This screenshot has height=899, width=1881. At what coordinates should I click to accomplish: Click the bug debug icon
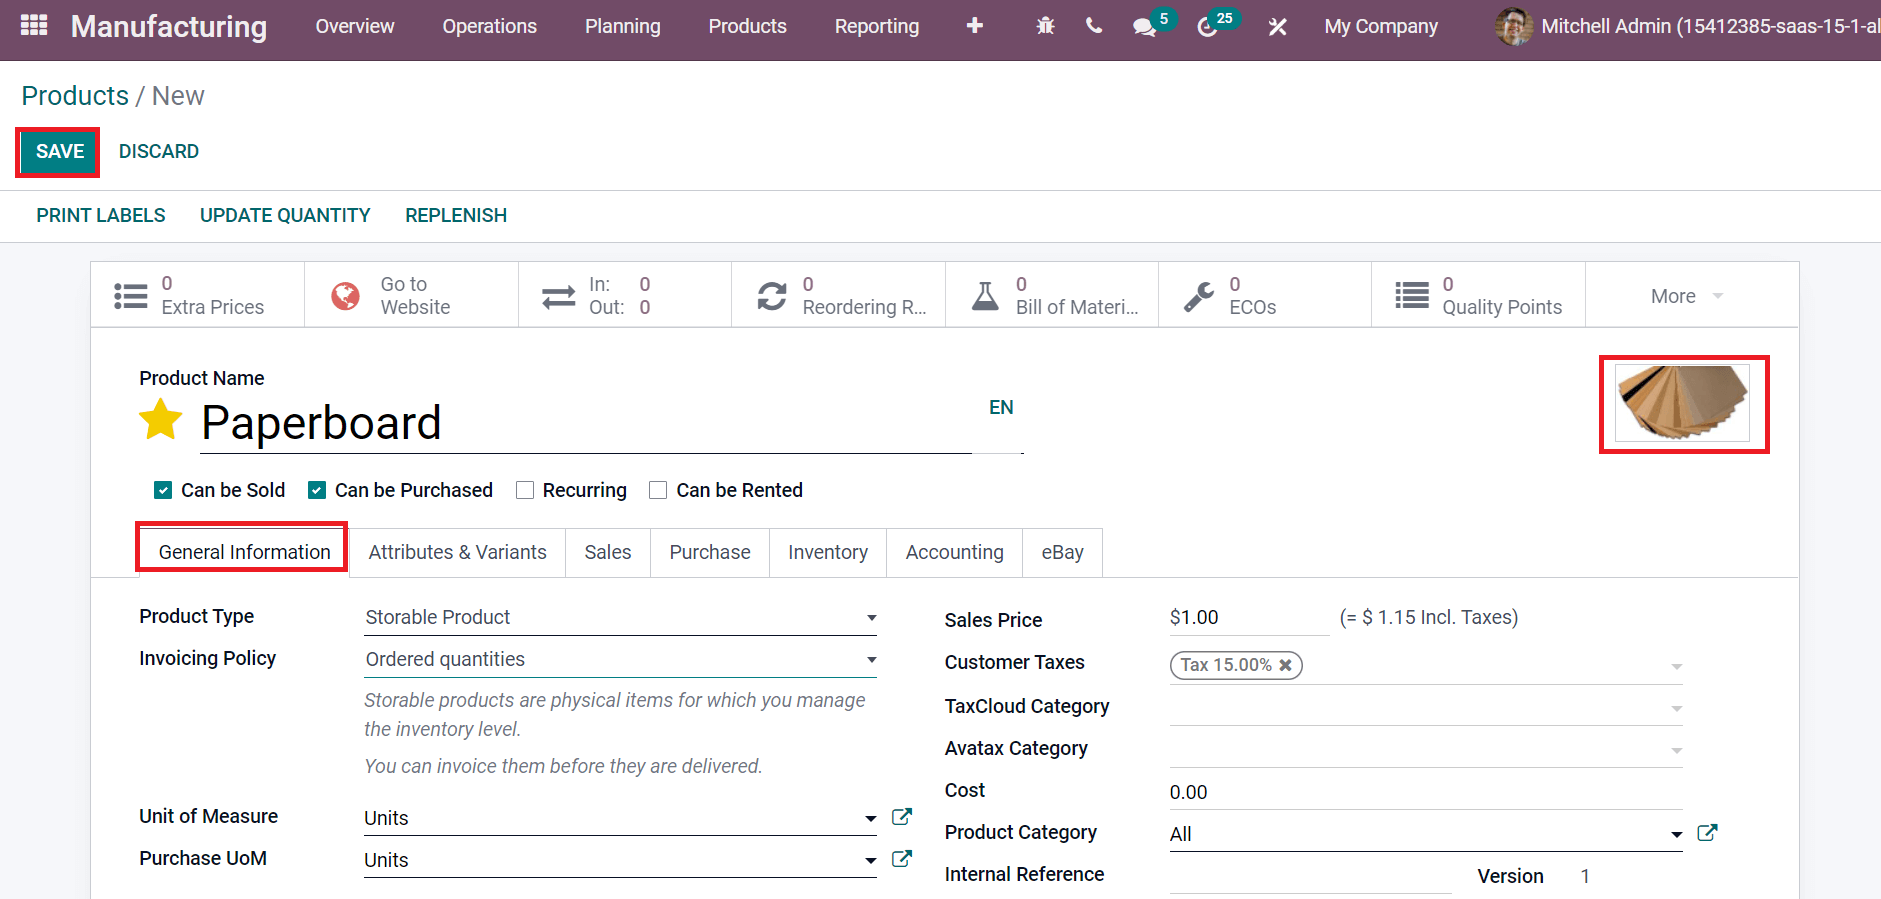click(1045, 27)
